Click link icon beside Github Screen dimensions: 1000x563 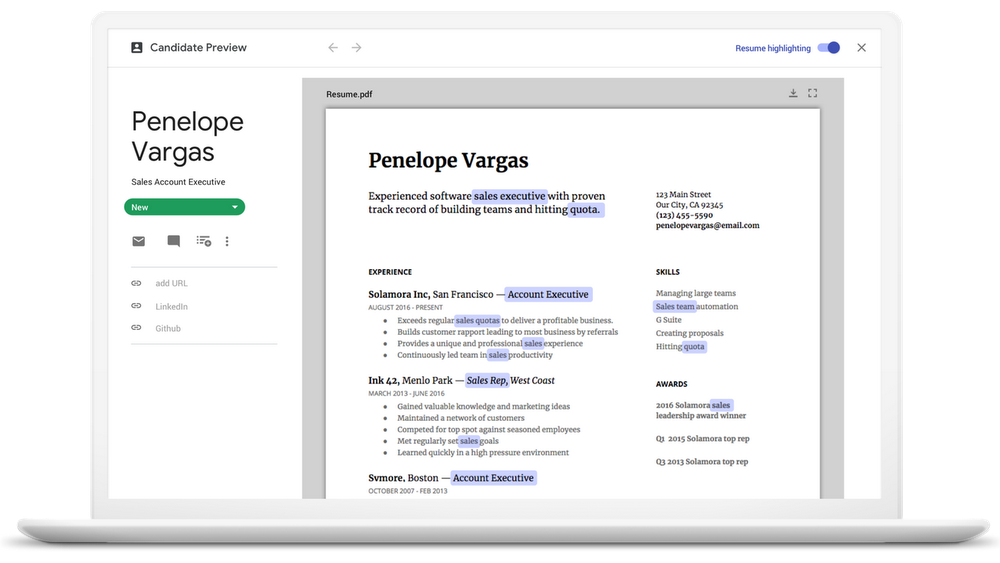(136, 328)
